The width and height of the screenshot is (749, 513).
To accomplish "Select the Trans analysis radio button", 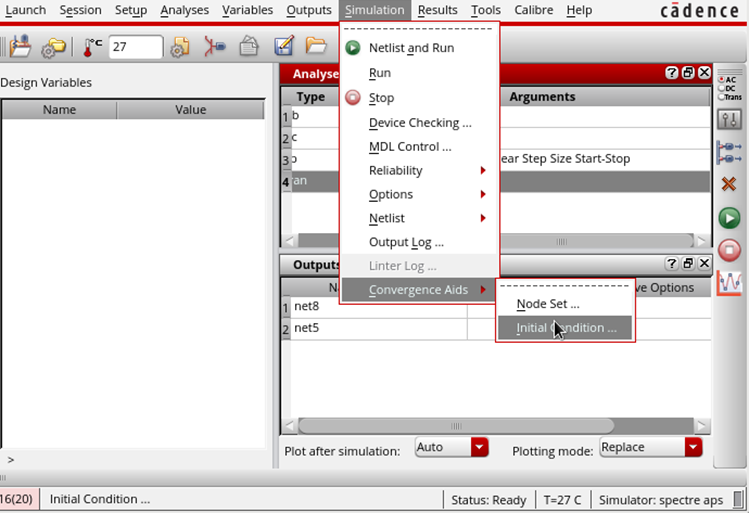I will pyautogui.click(x=722, y=97).
